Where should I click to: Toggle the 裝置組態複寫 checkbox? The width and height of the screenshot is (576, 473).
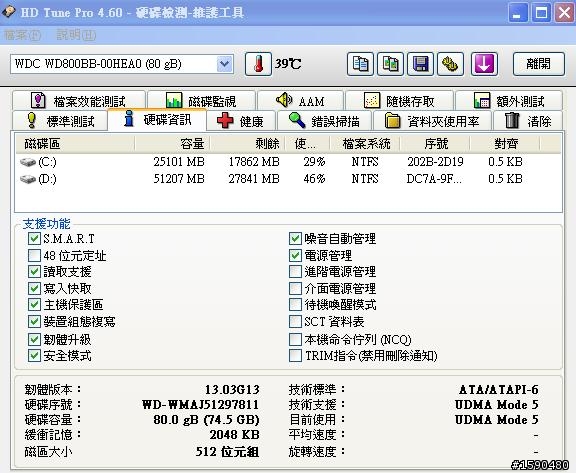(x=34, y=321)
